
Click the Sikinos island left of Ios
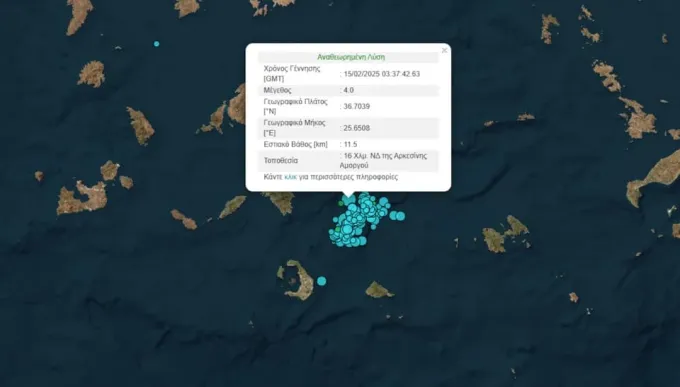pos(232,207)
